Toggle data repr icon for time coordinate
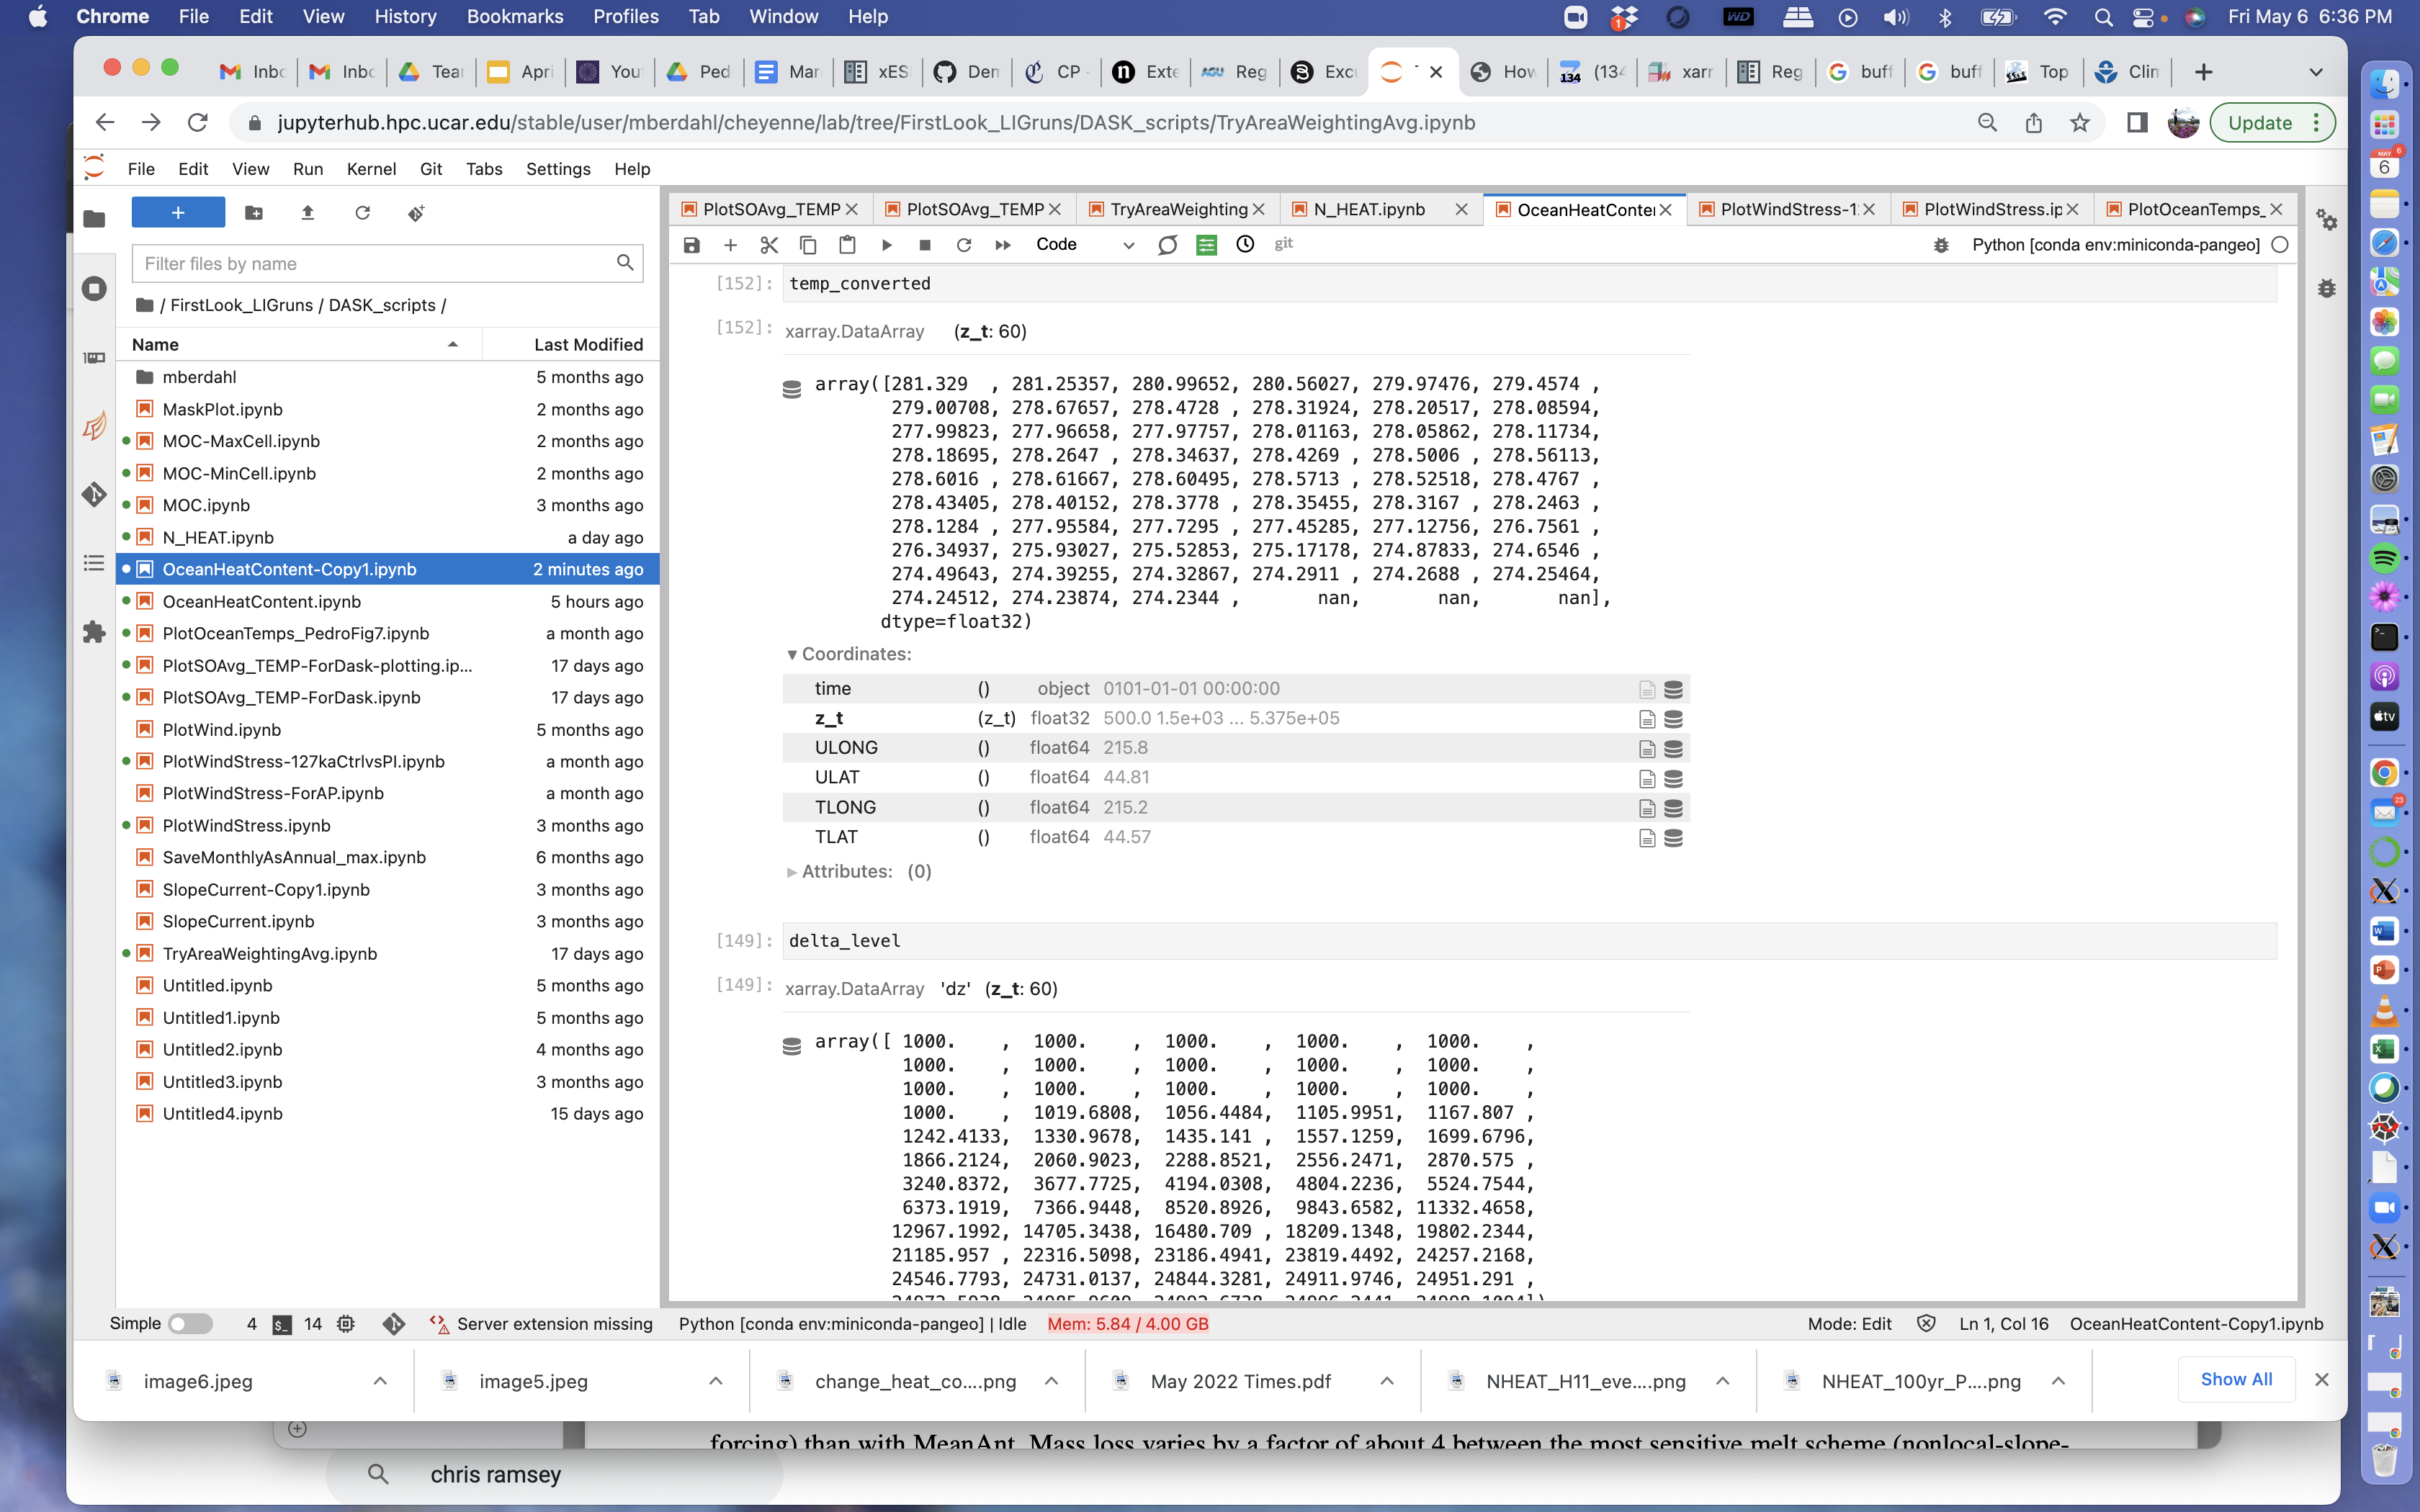The width and height of the screenshot is (2420, 1512). (1673, 689)
